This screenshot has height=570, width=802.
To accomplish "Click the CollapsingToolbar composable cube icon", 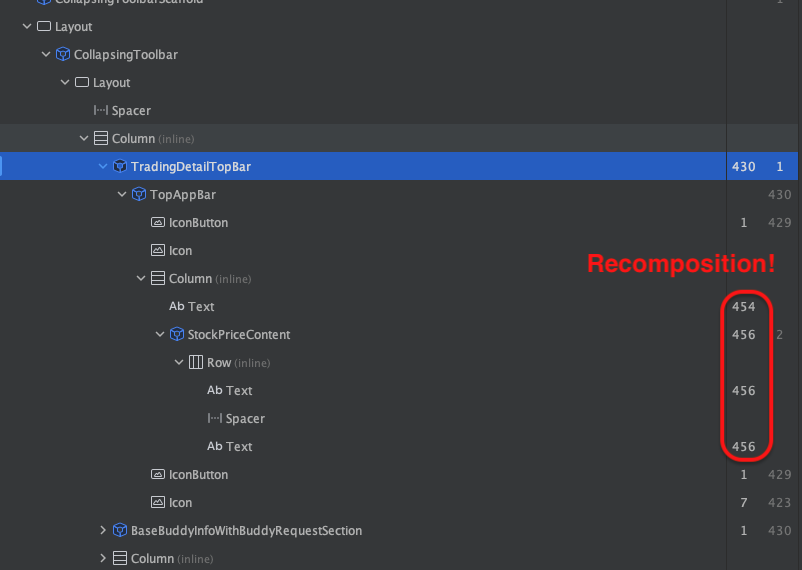I will pos(63,54).
